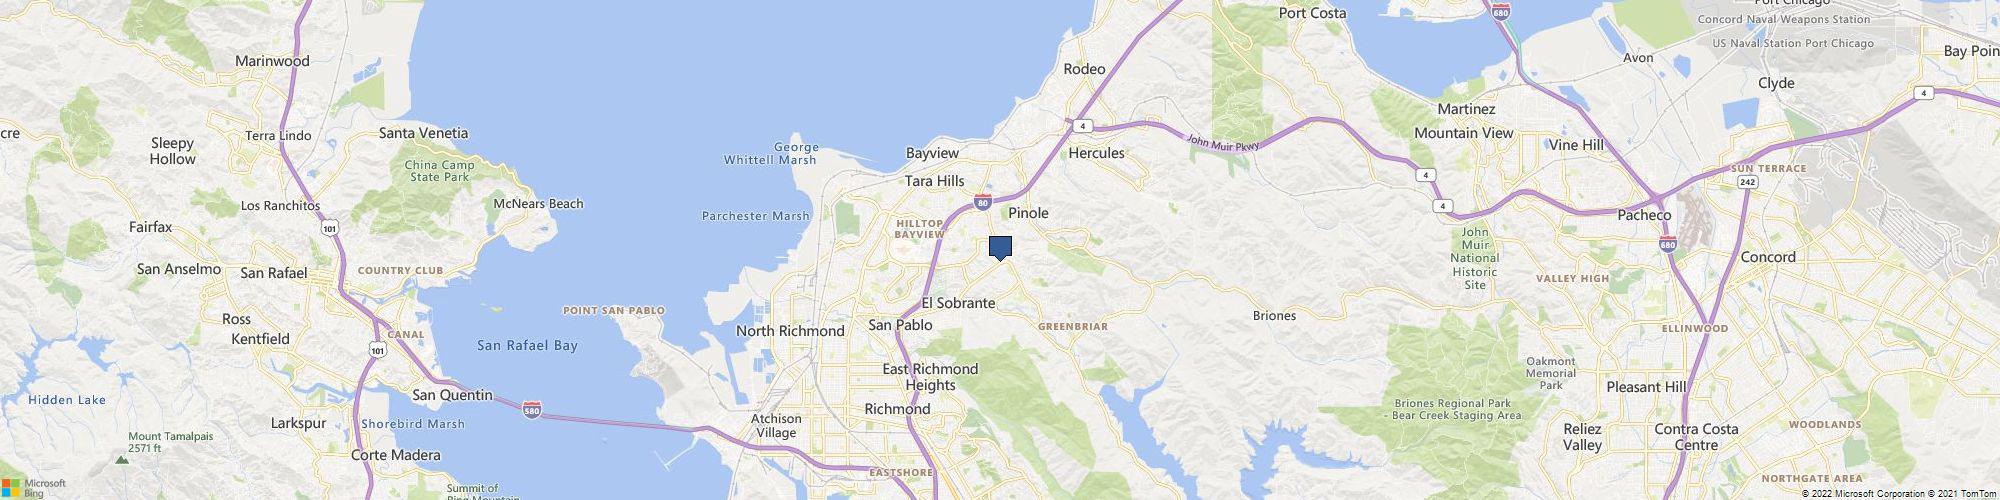The height and width of the screenshot is (500, 2000).
Task: Click the Mount Tamalpais peak marker
Action: (x=121, y=460)
